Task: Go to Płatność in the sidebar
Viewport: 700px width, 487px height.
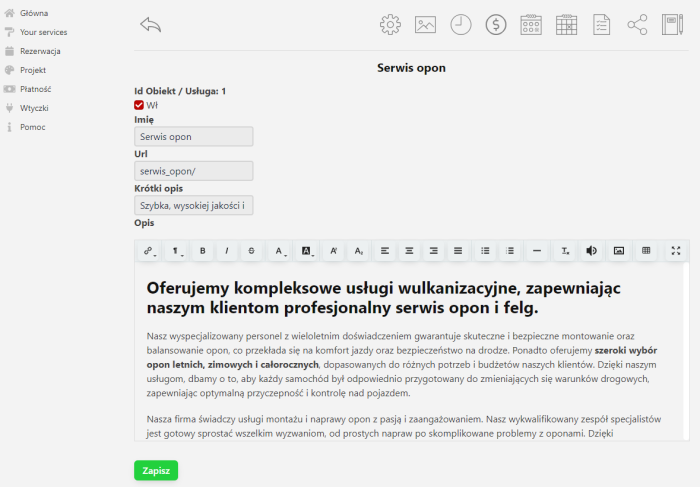Action: point(34,89)
